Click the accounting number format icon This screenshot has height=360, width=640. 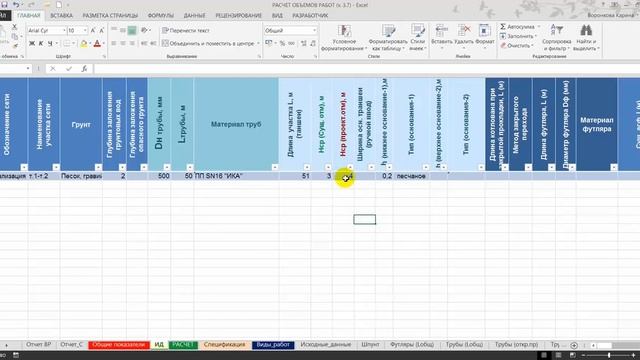tap(269, 43)
